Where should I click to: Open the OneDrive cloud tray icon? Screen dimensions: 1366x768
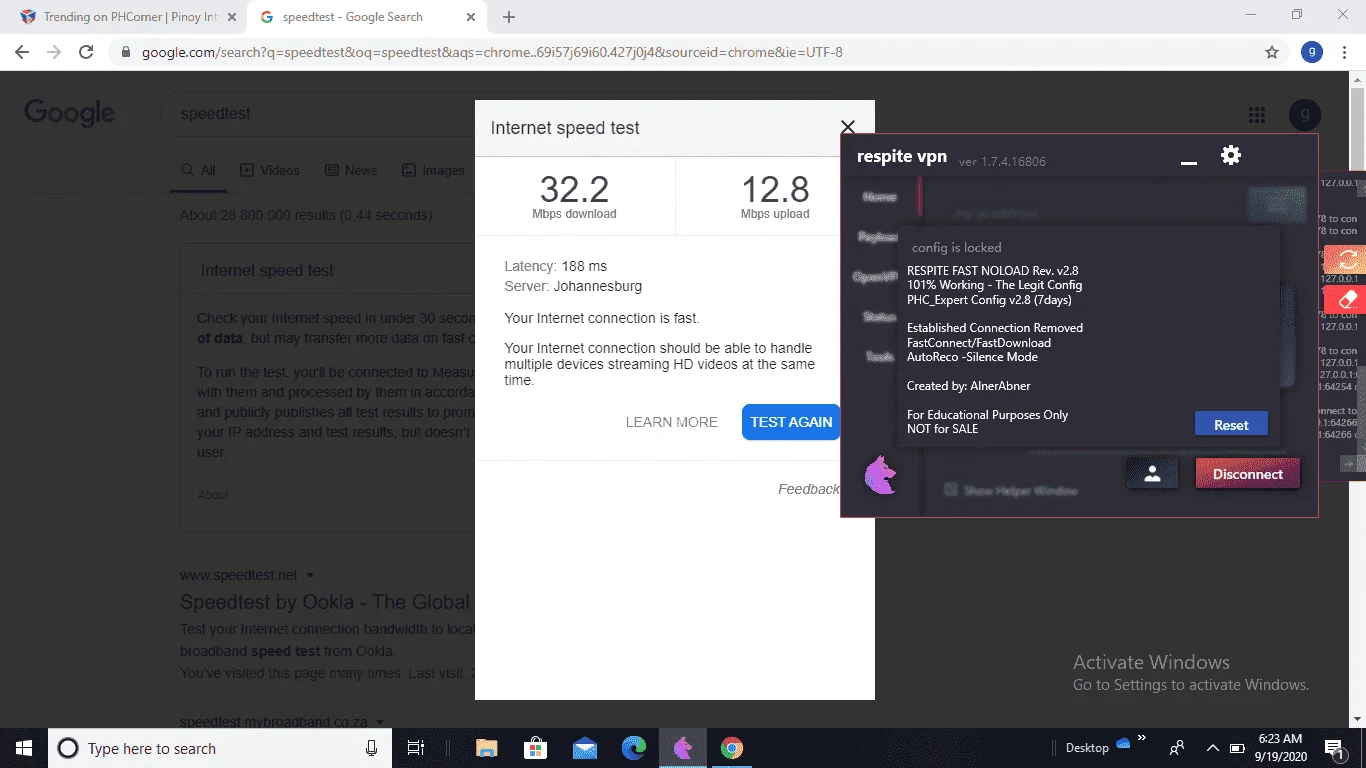coord(1123,743)
